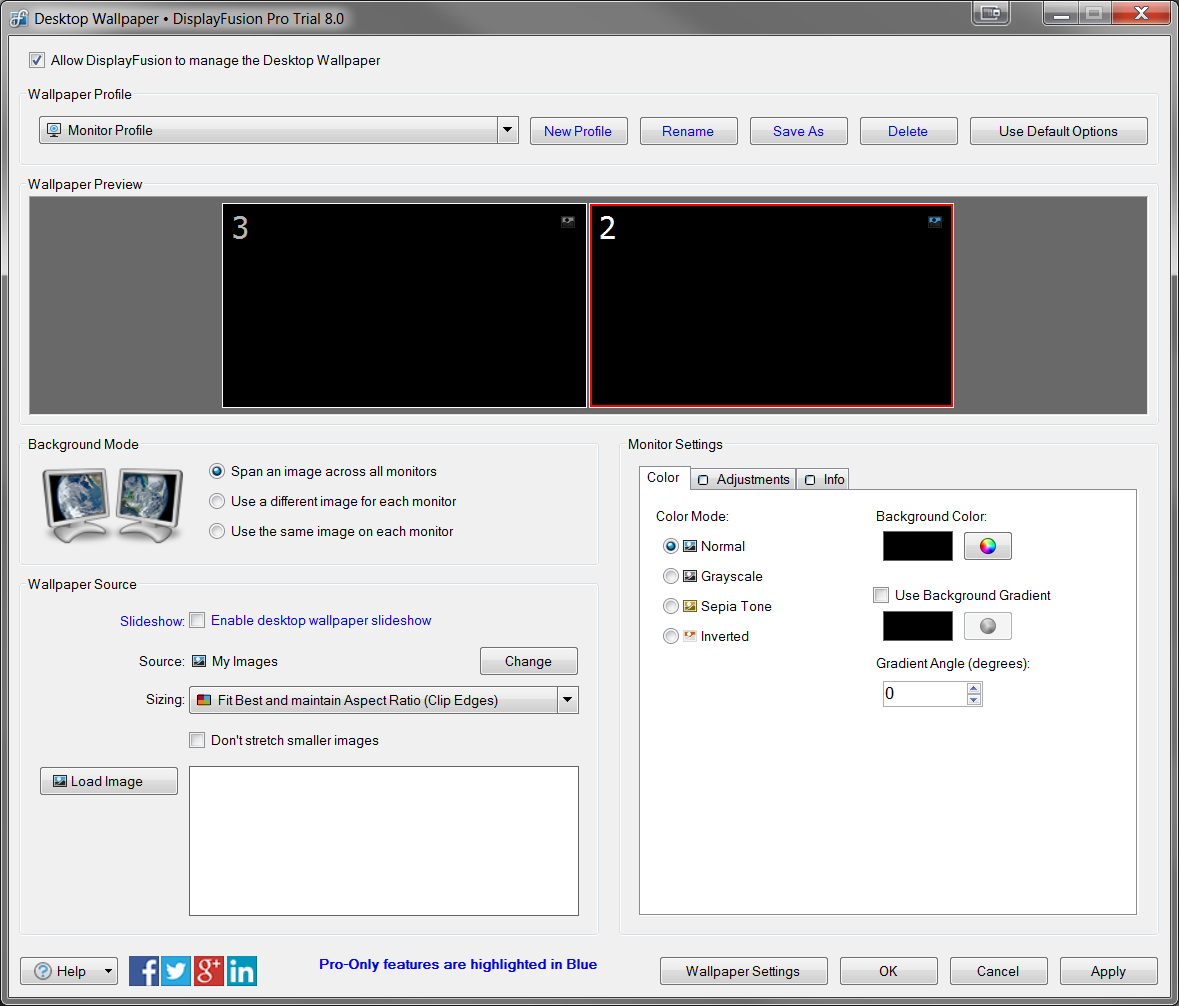
Task: Click the background color picker wheel button
Action: tap(987, 546)
